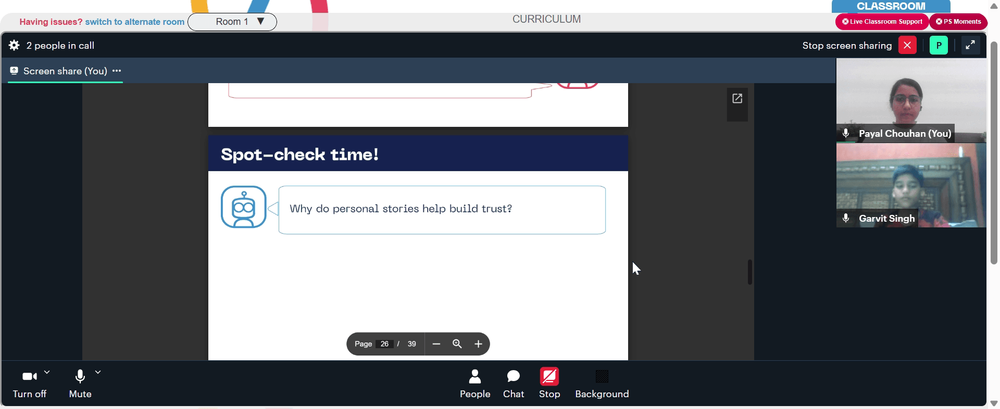The height and width of the screenshot is (409, 1000).
Task: Open the People panel
Action: [475, 383]
